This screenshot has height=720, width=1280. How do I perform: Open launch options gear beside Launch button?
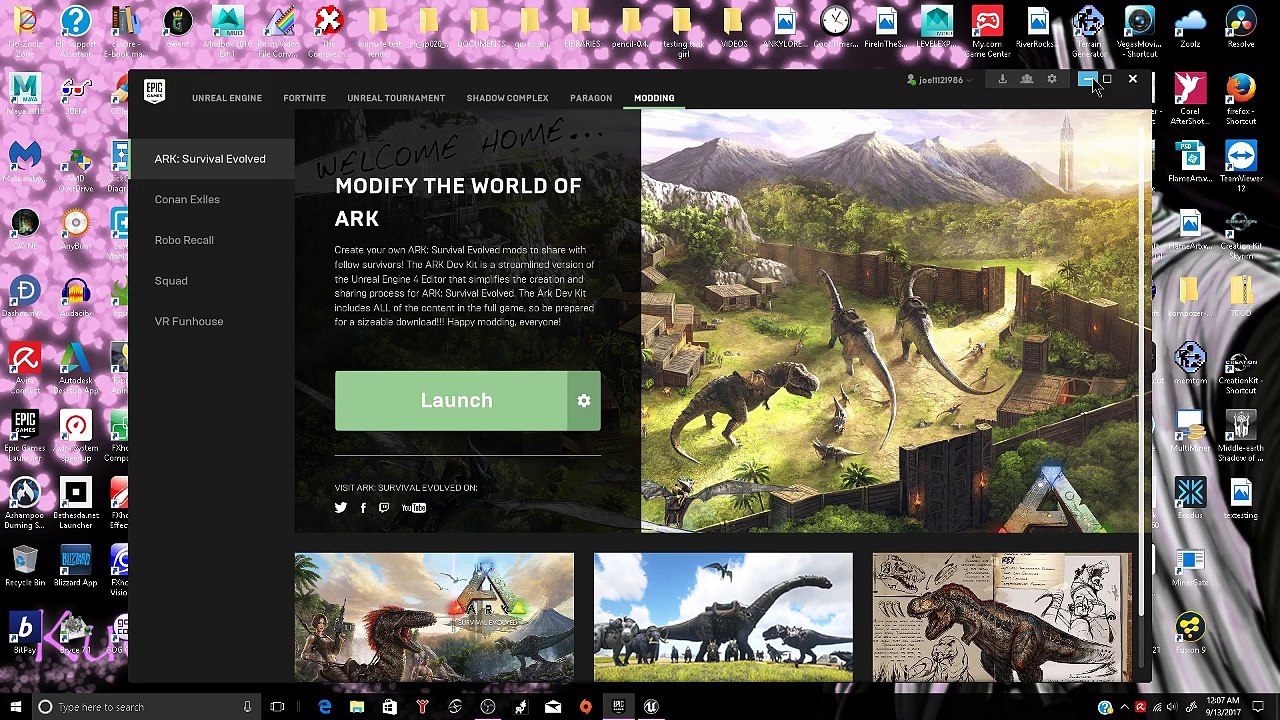click(x=584, y=401)
